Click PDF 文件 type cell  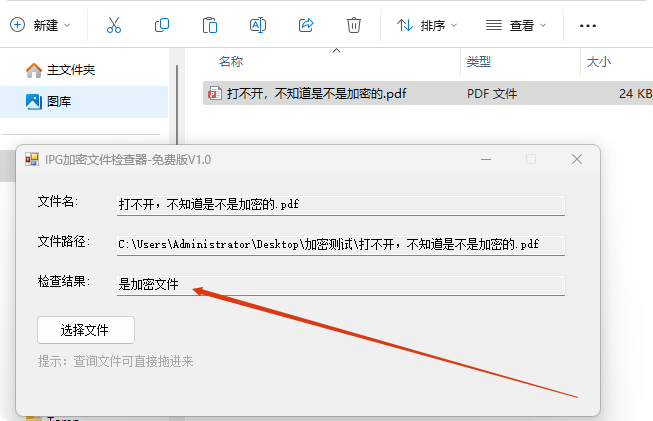point(492,94)
